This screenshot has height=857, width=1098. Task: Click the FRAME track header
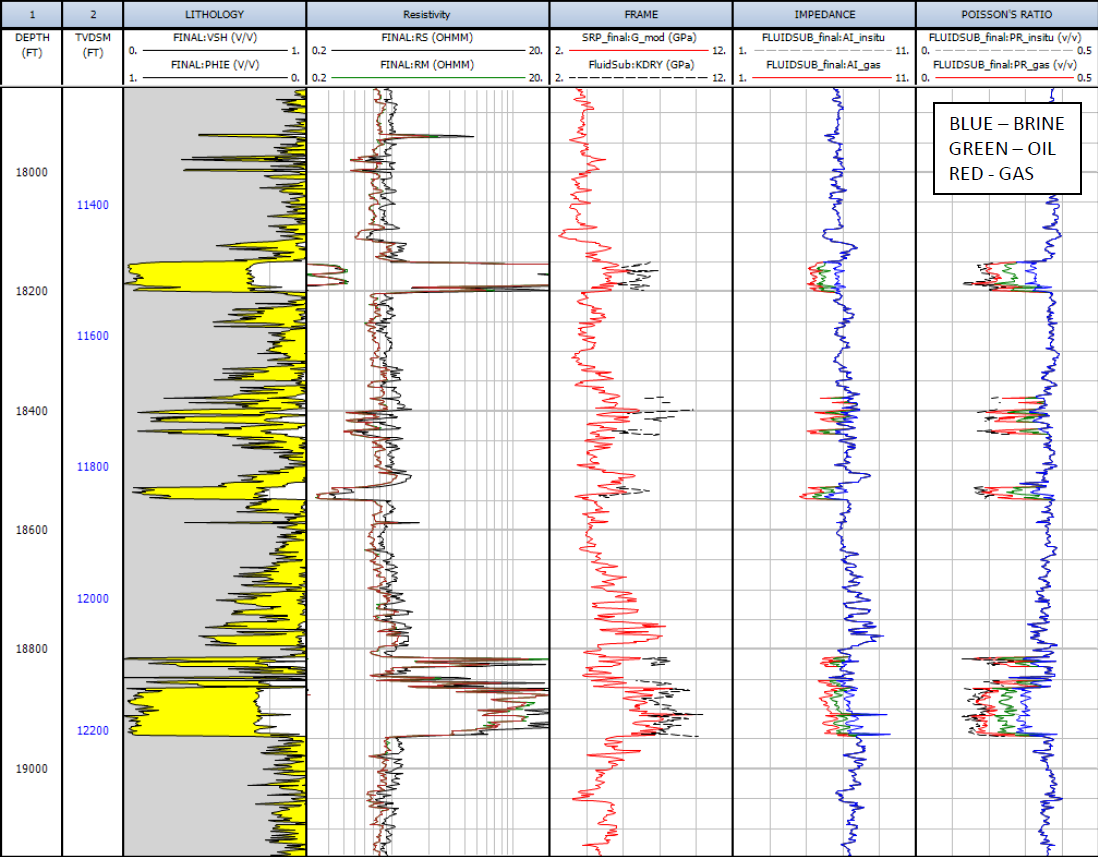(640, 14)
